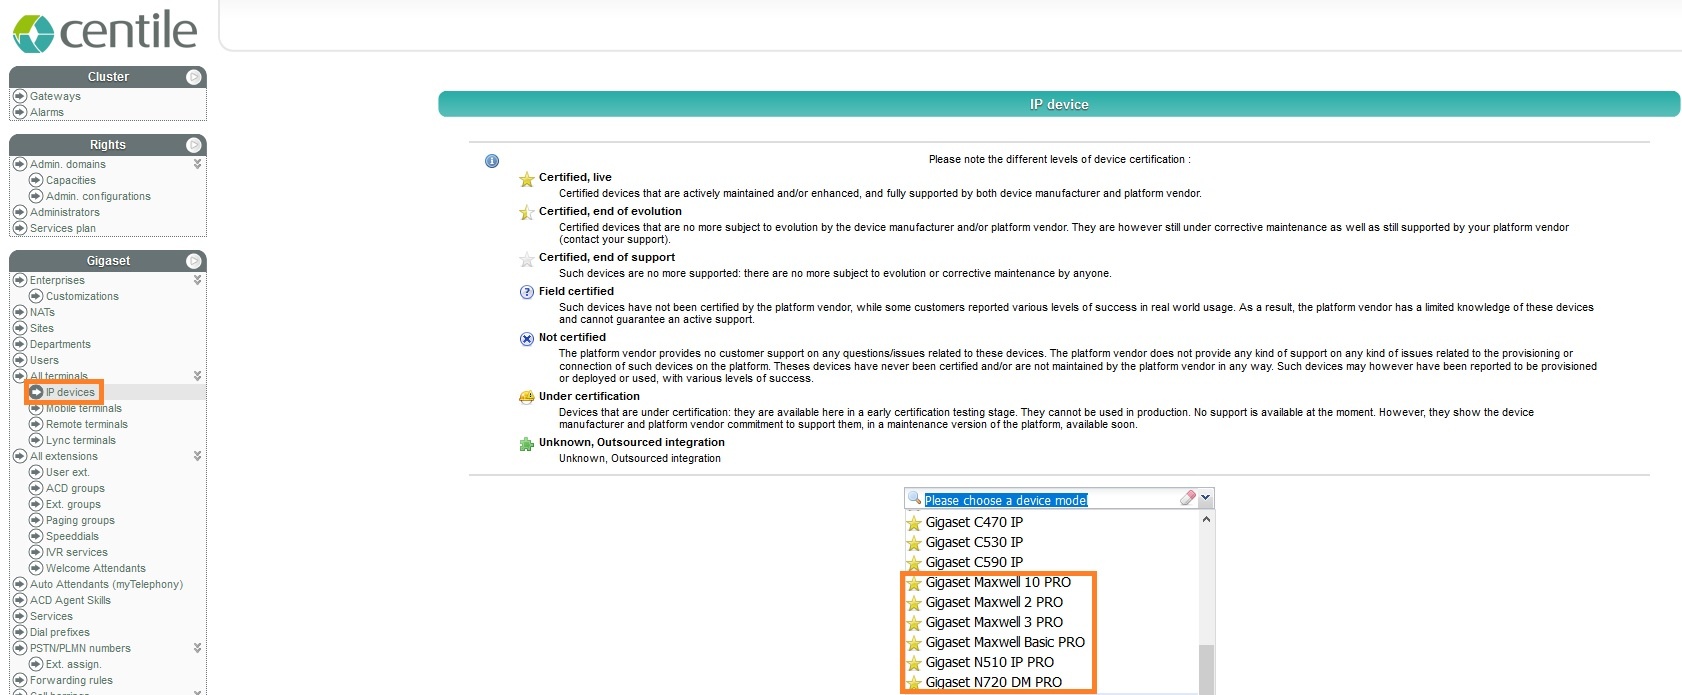This screenshot has width=1682, height=695.
Task: Click the device list scrollbar thumb
Action: click(x=1206, y=669)
